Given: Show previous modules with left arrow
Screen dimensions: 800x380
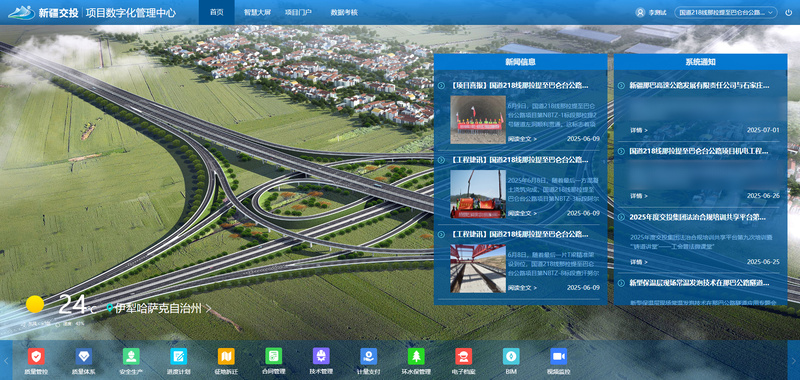Looking at the screenshot, I should [x=6, y=360].
